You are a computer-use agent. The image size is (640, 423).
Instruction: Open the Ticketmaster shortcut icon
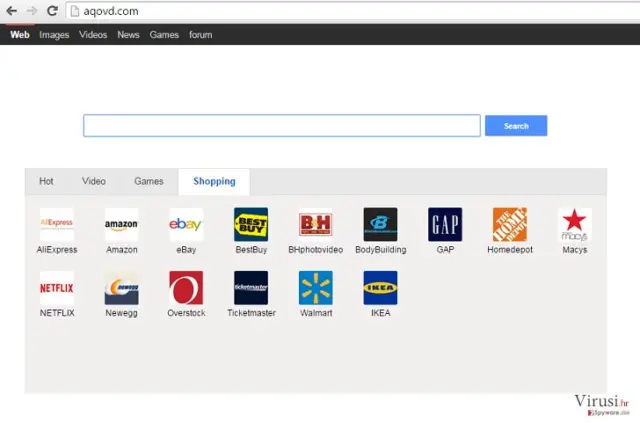click(x=251, y=288)
